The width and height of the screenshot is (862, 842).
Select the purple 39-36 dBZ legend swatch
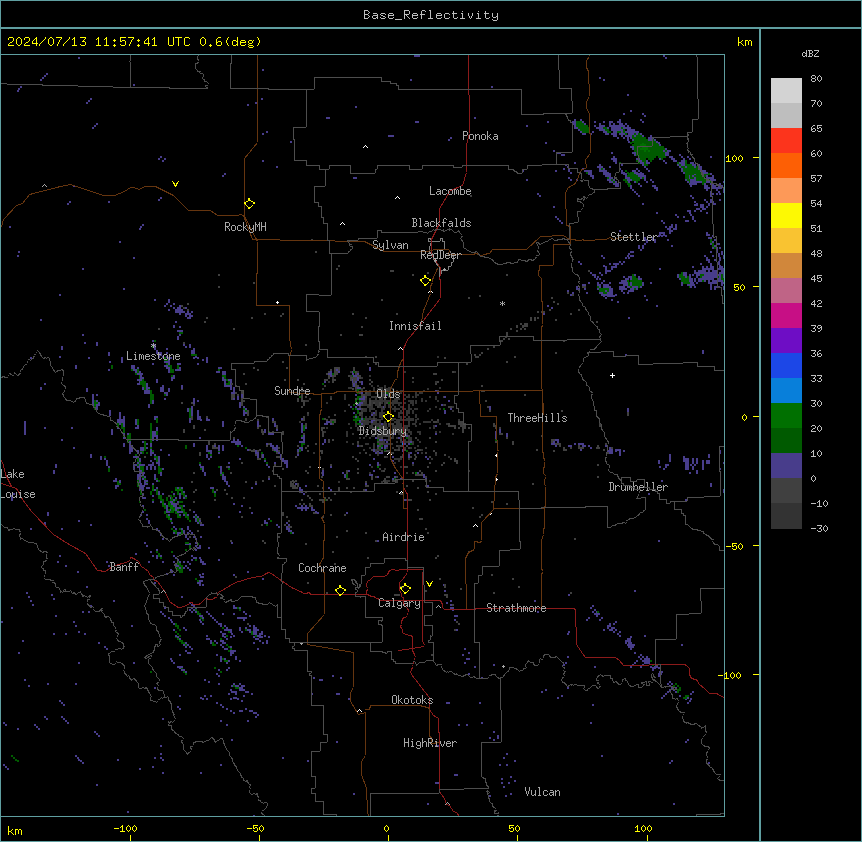tap(786, 341)
